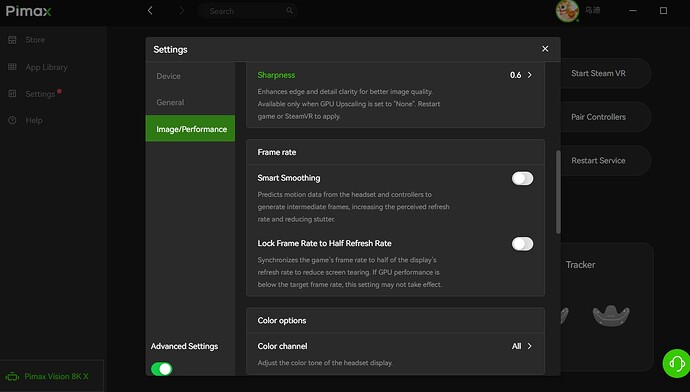Screen dimensions: 690x392
Task: Click the Tracker card heading
Action: coord(580,265)
